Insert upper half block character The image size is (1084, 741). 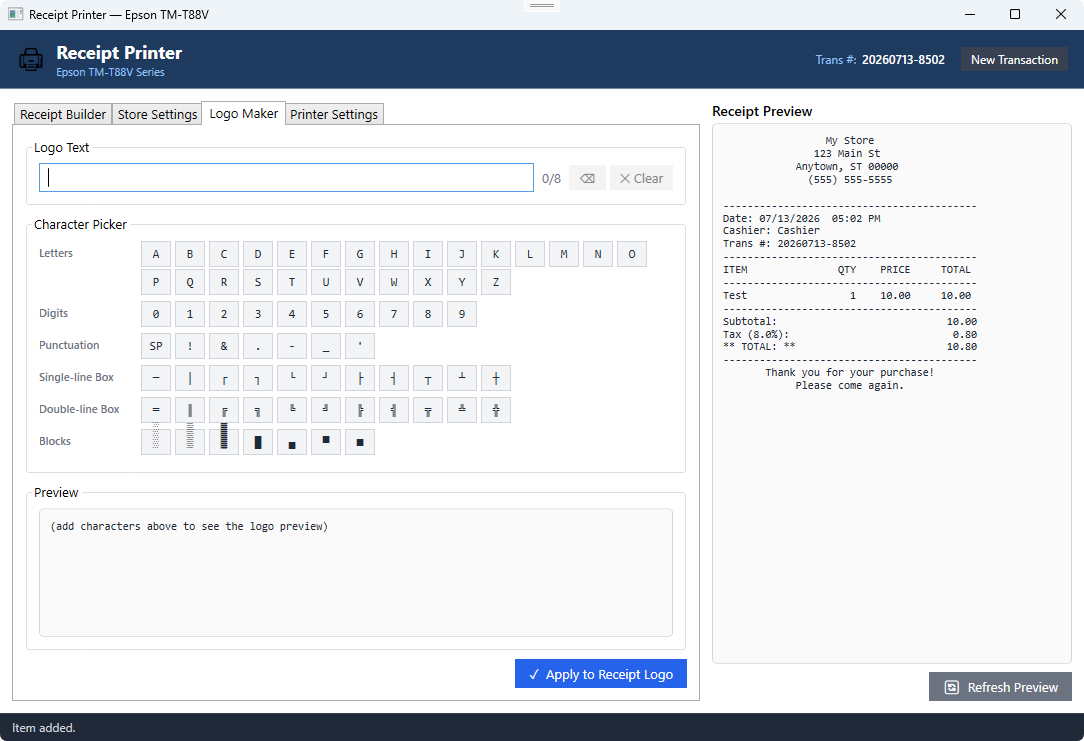click(326, 442)
